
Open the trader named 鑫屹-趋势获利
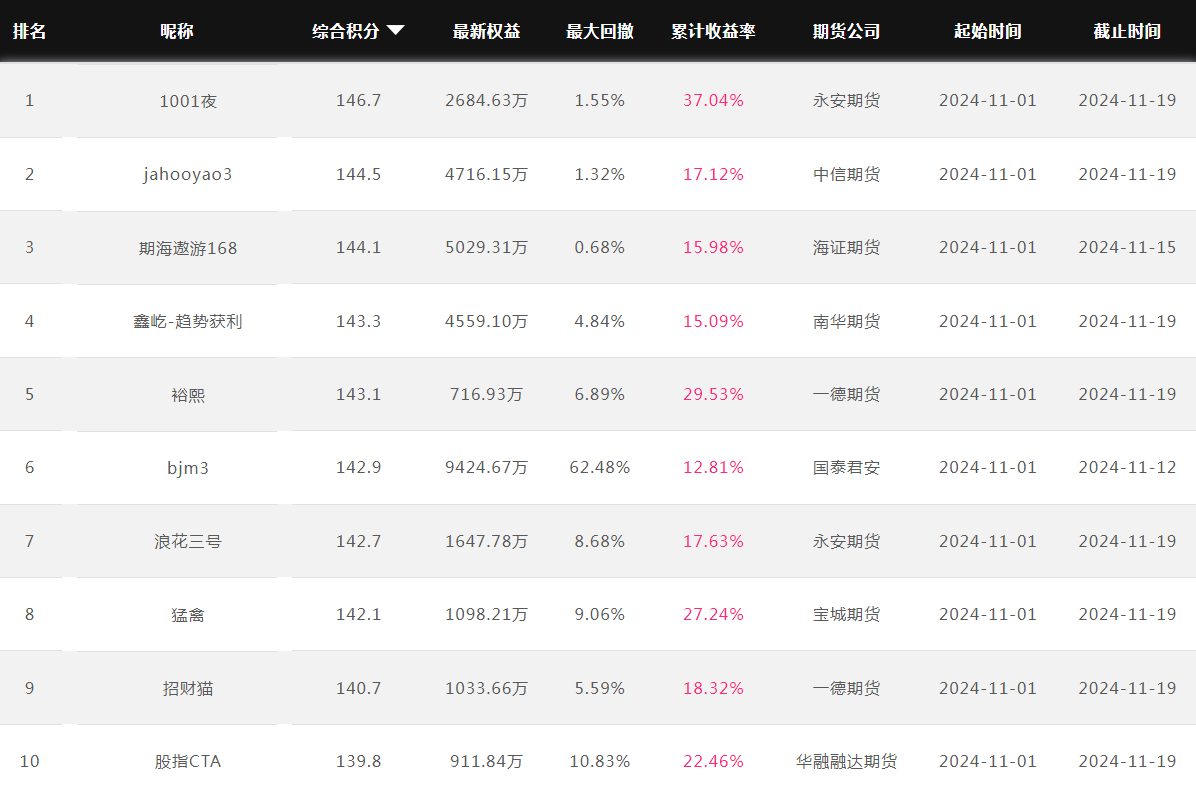click(188, 321)
